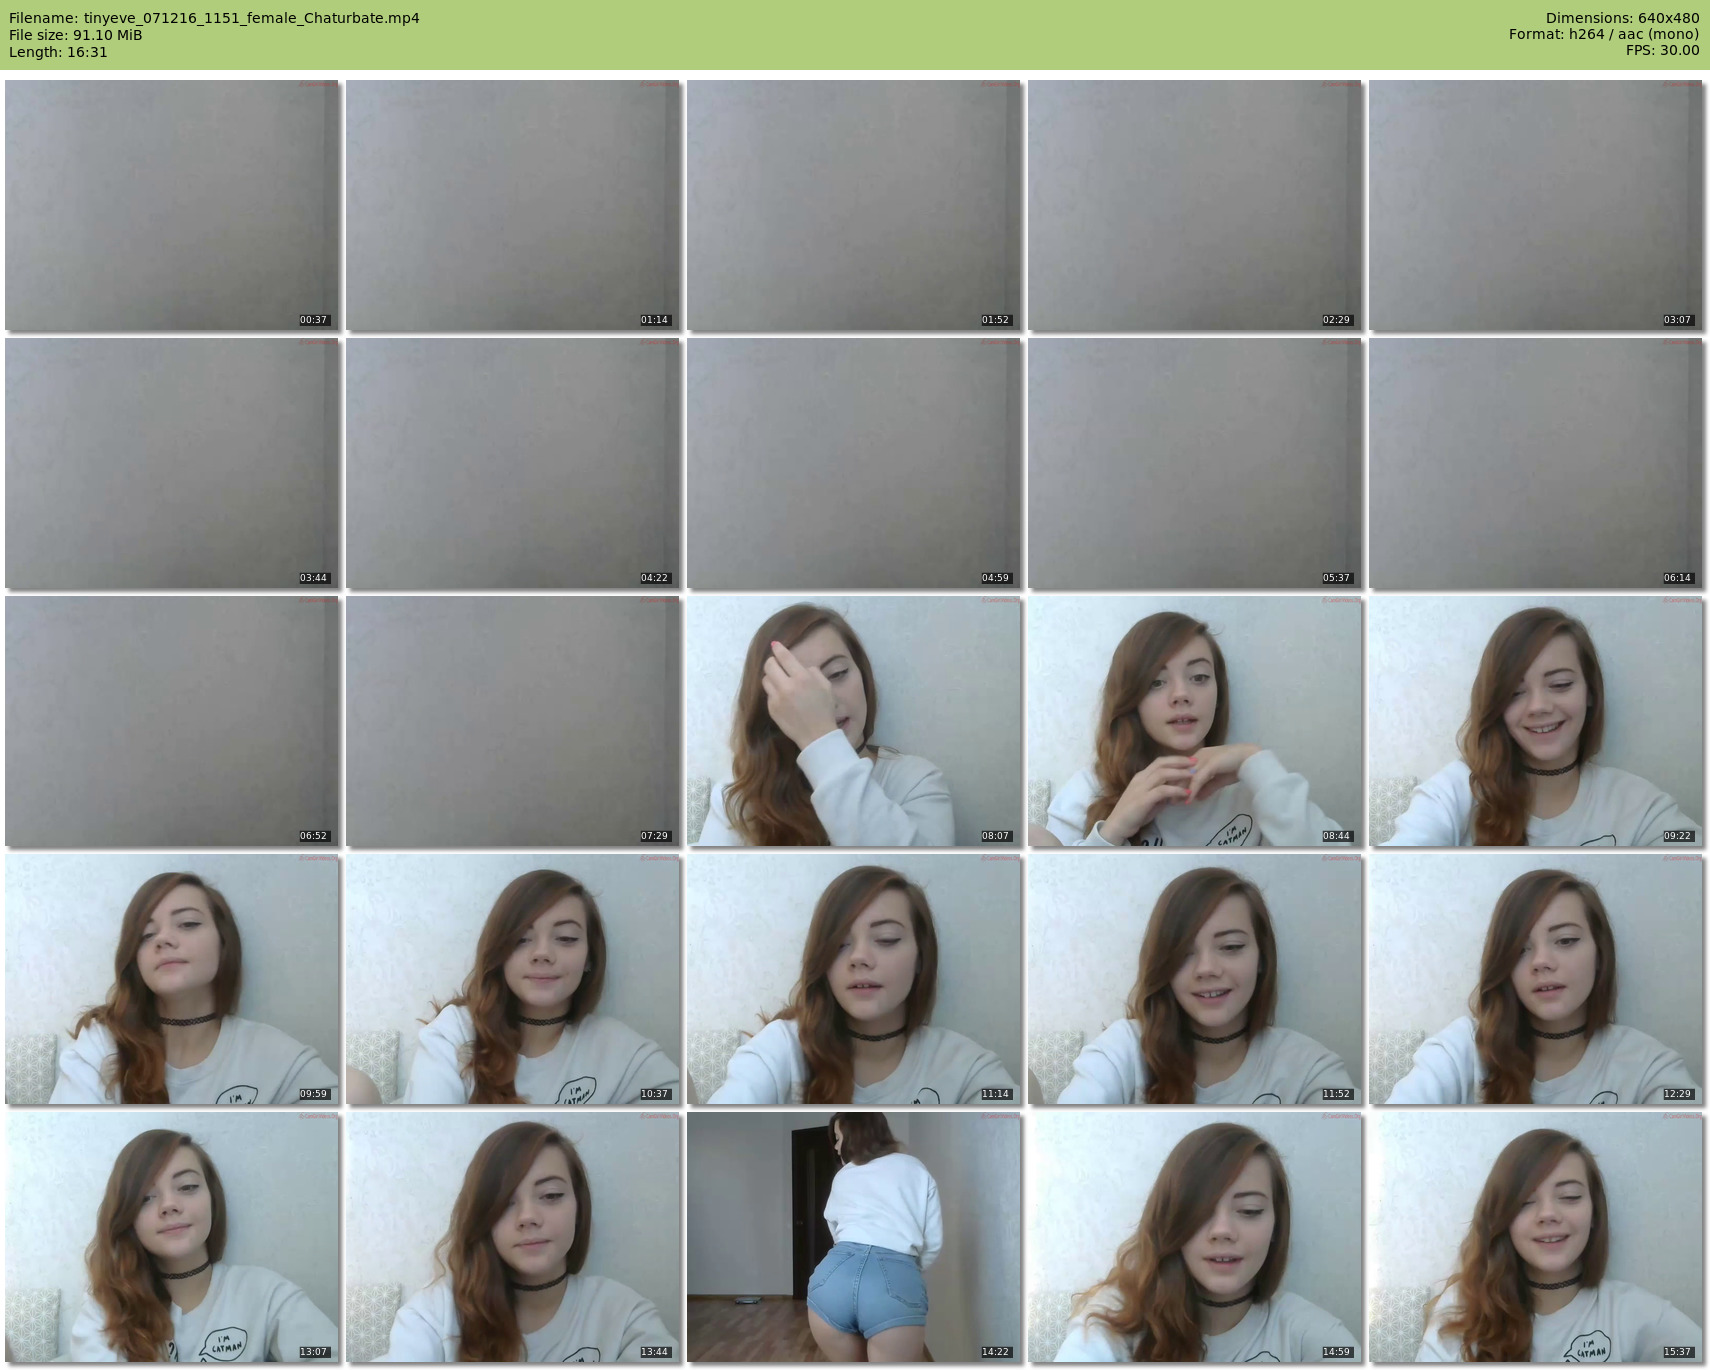Open the thumbnail timestamped 00:37
The height and width of the screenshot is (1370, 1710).
172,205
